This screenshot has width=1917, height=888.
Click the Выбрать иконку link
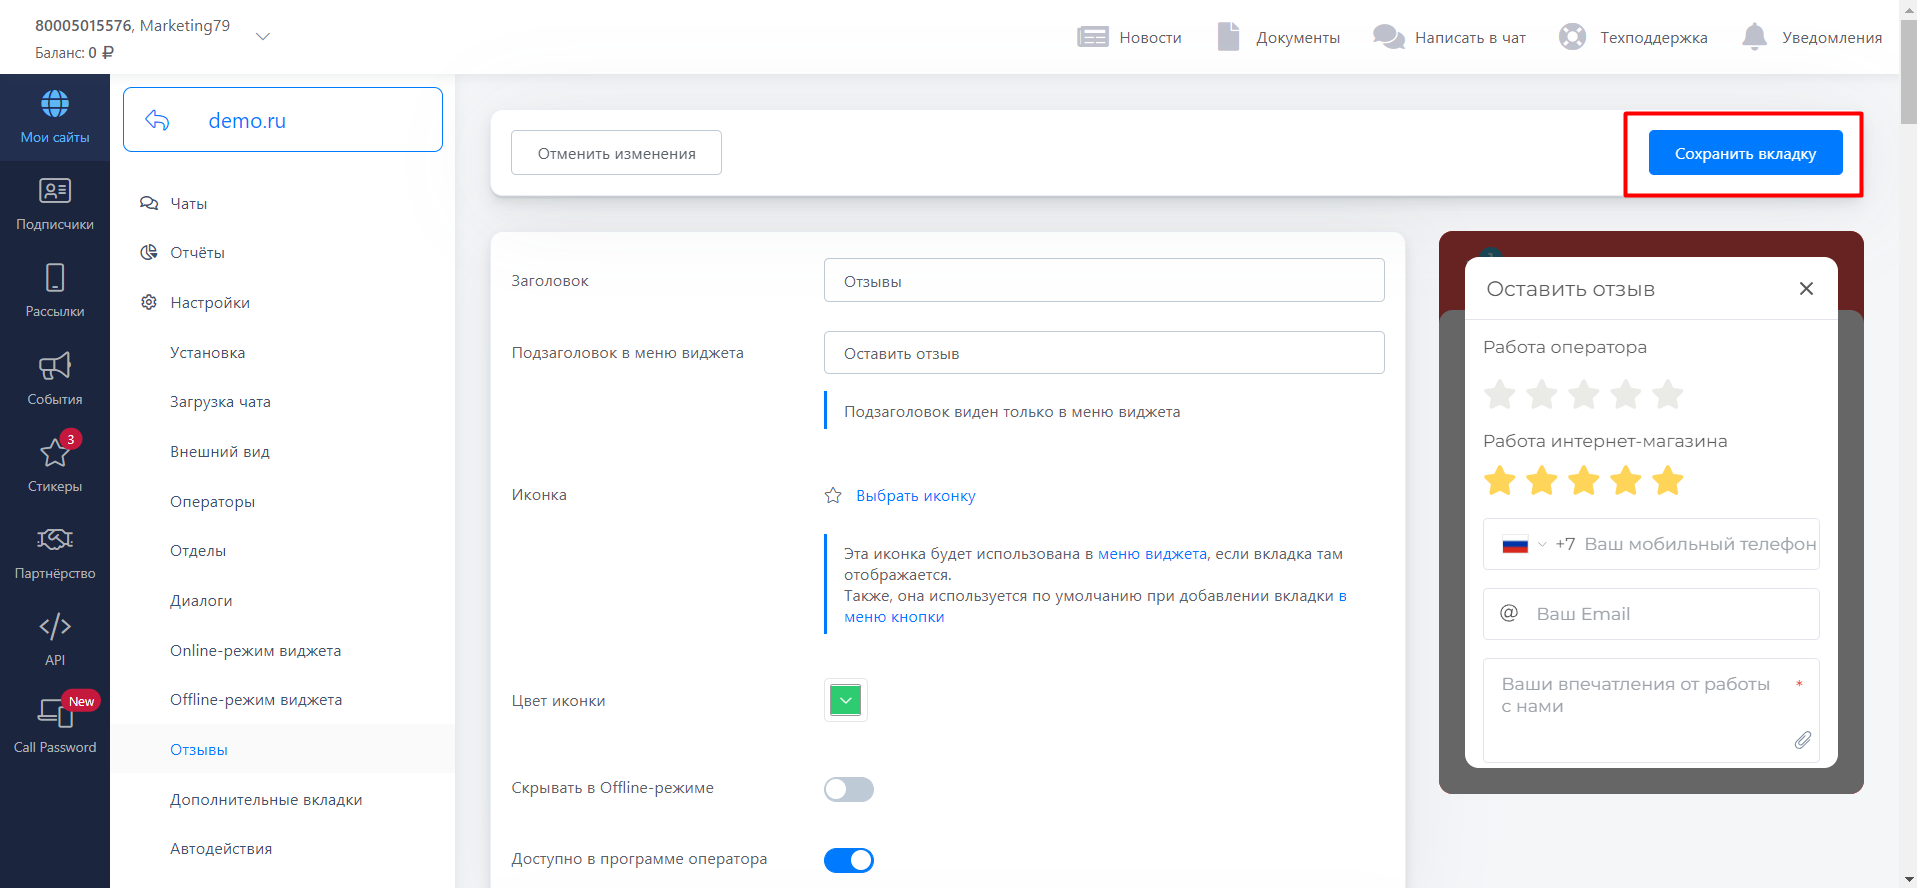click(x=915, y=496)
